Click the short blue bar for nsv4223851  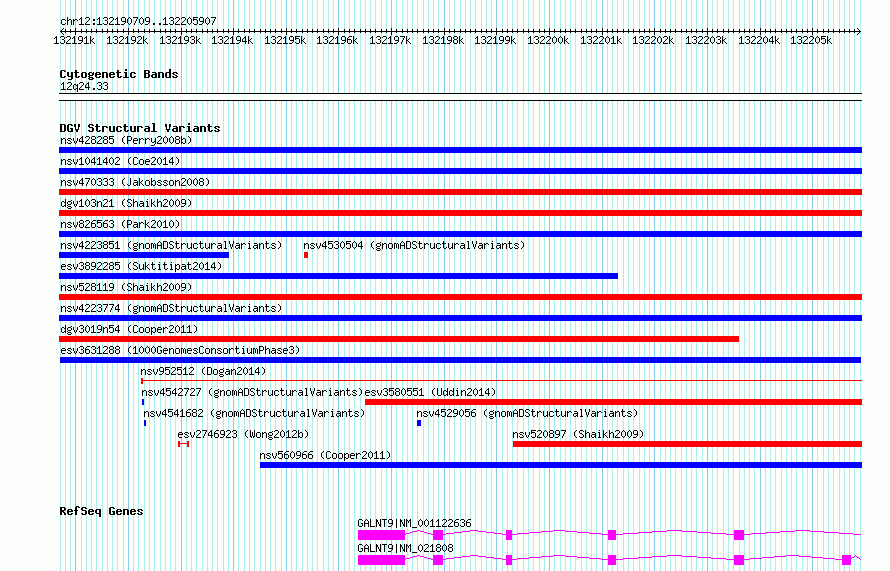[144, 255]
